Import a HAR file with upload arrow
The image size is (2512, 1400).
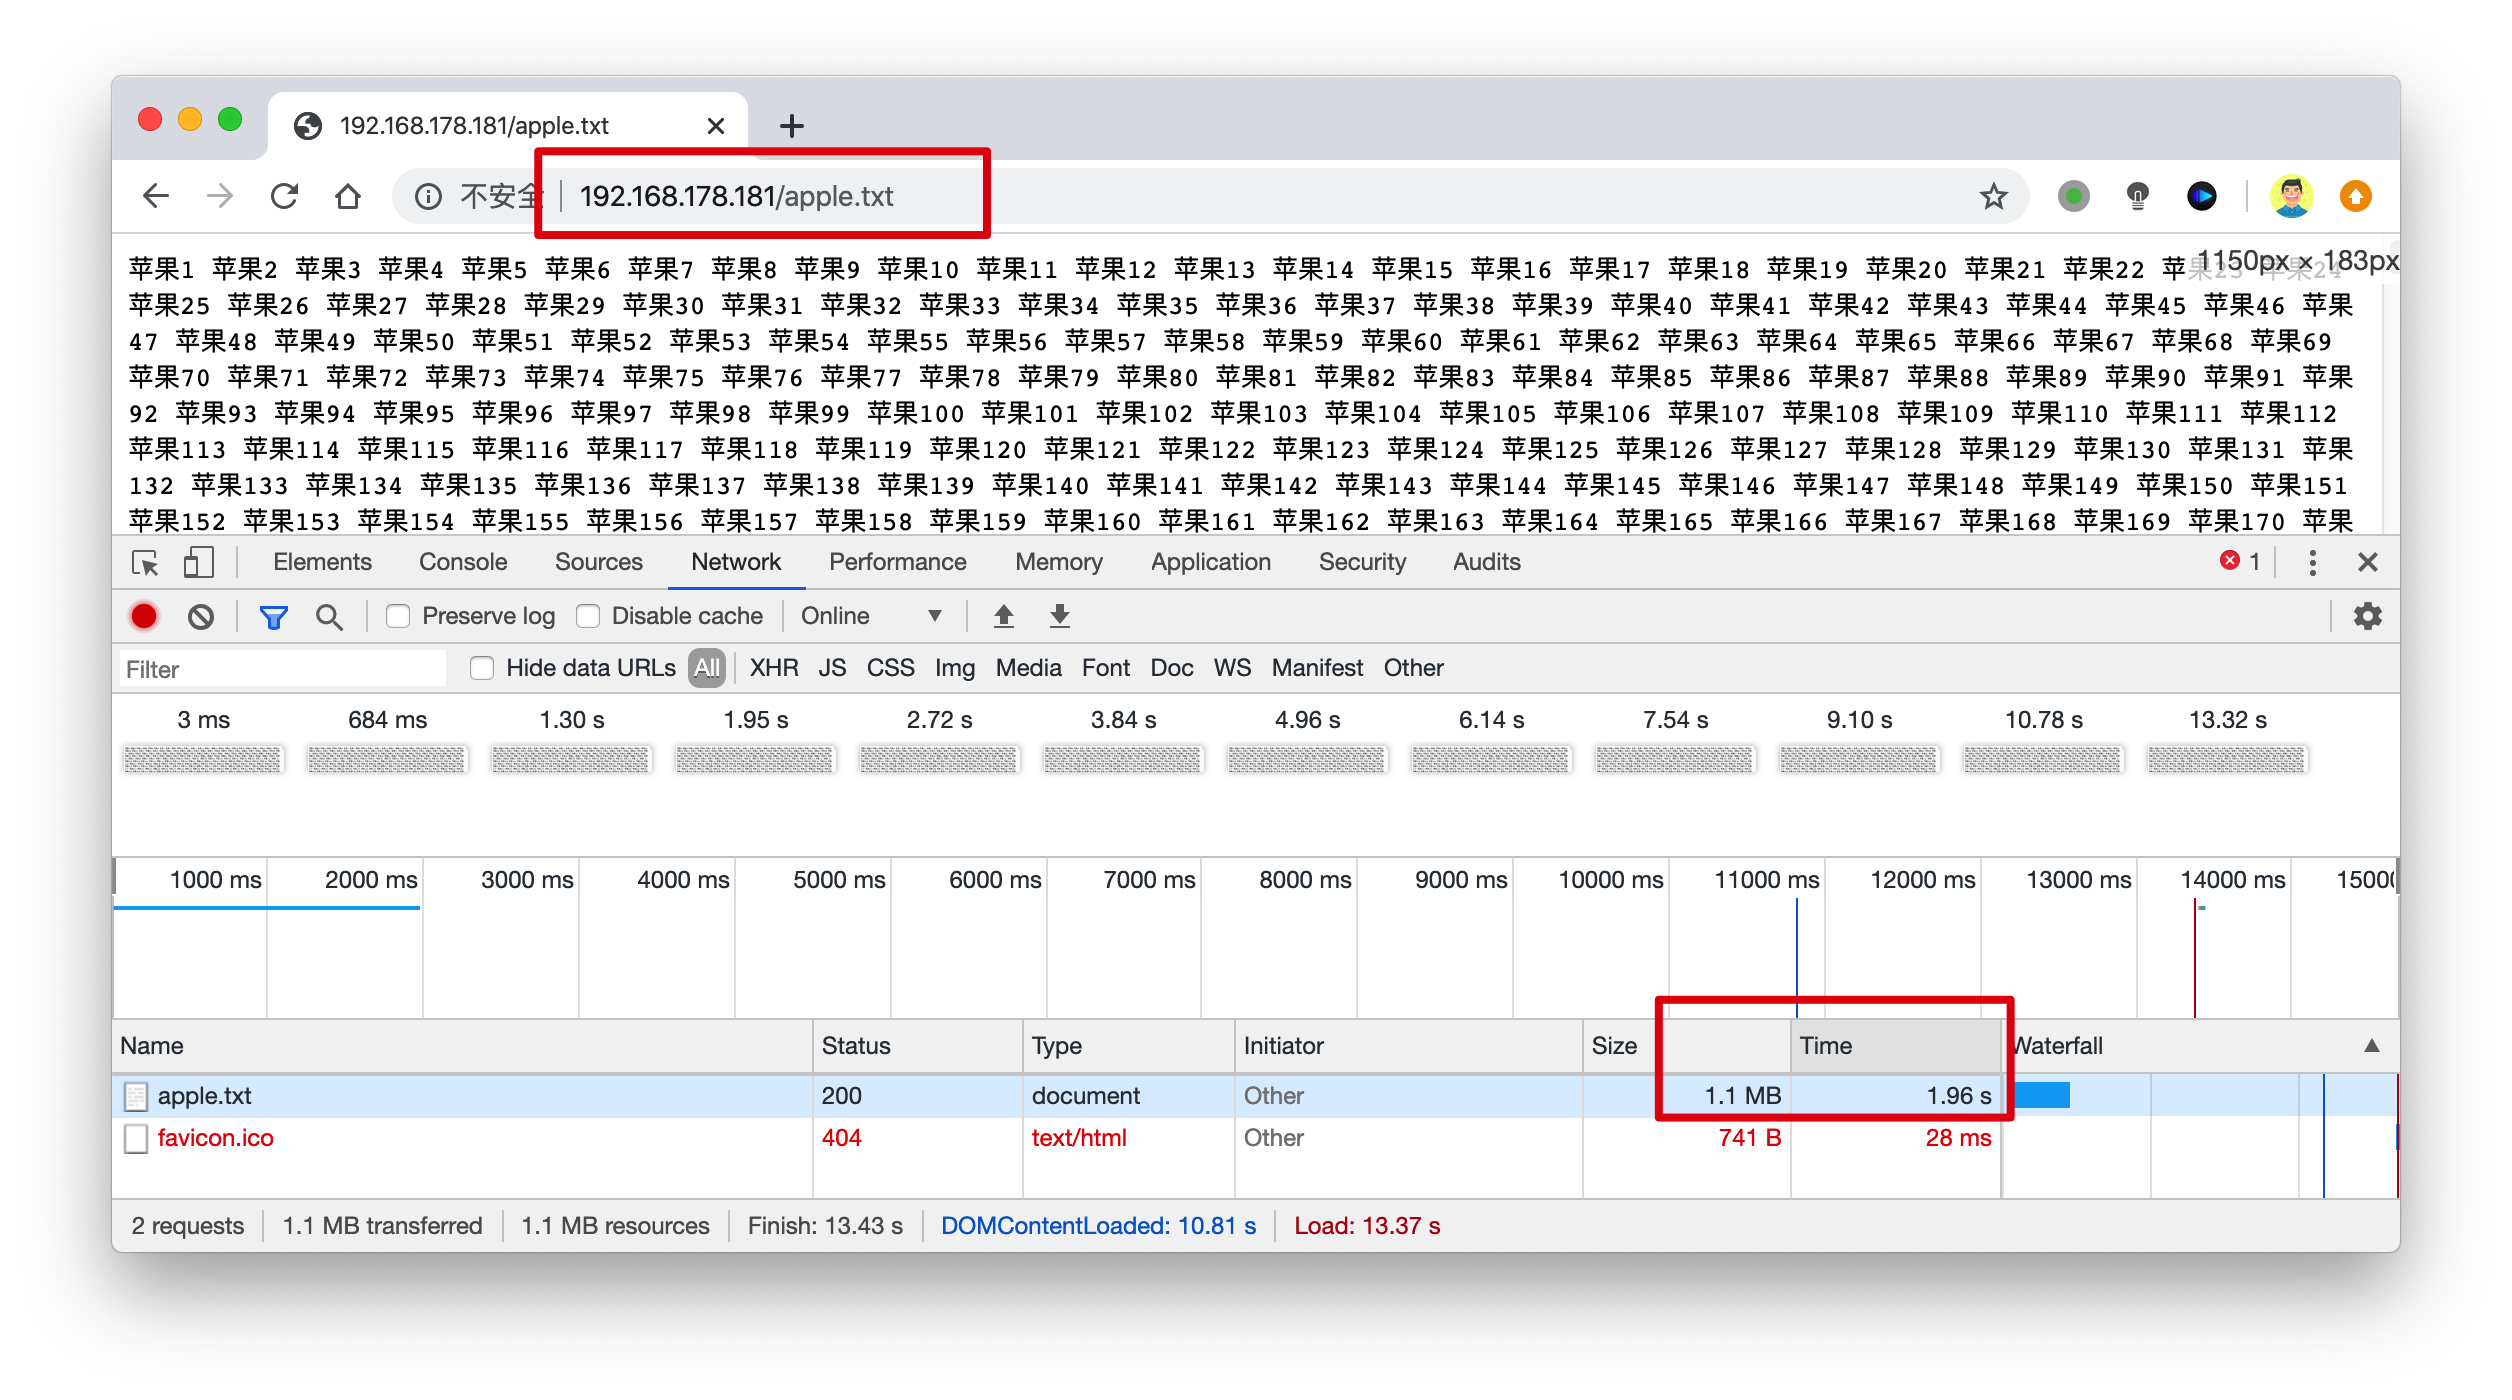pyautogui.click(x=1004, y=616)
